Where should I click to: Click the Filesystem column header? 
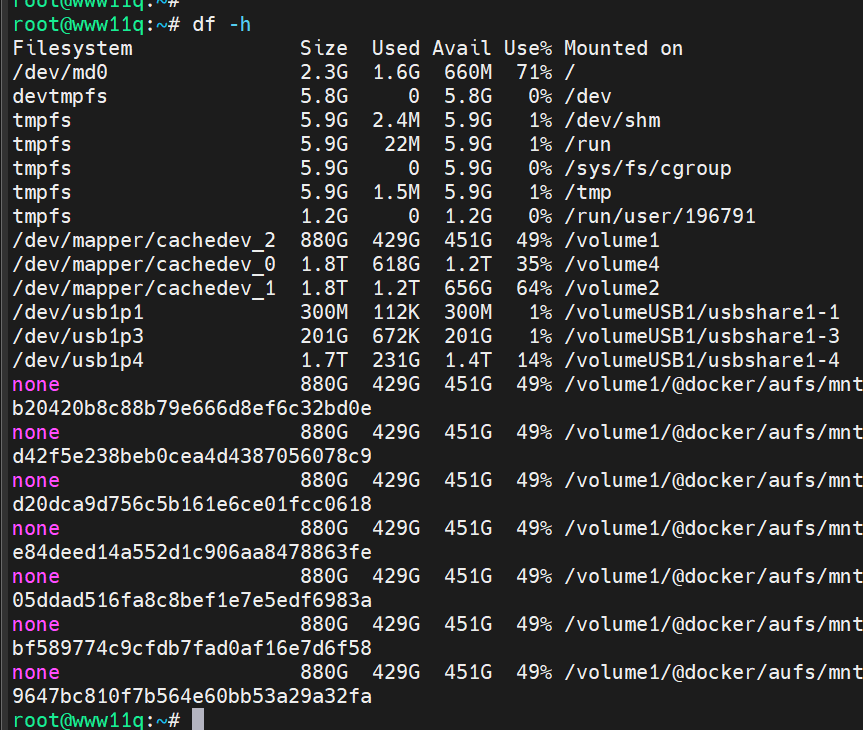[73, 48]
